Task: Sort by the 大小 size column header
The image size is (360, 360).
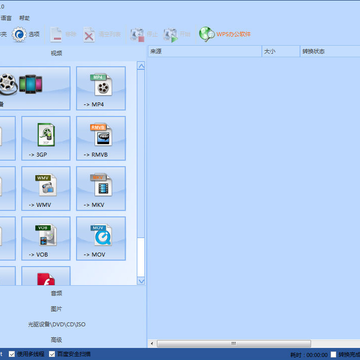Action: pyautogui.click(x=281, y=52)
